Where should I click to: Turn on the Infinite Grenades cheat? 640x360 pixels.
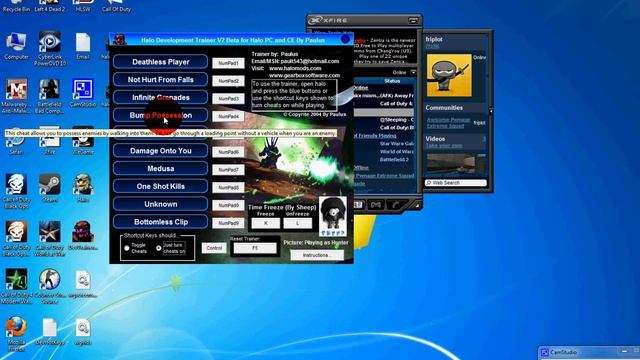160,98
